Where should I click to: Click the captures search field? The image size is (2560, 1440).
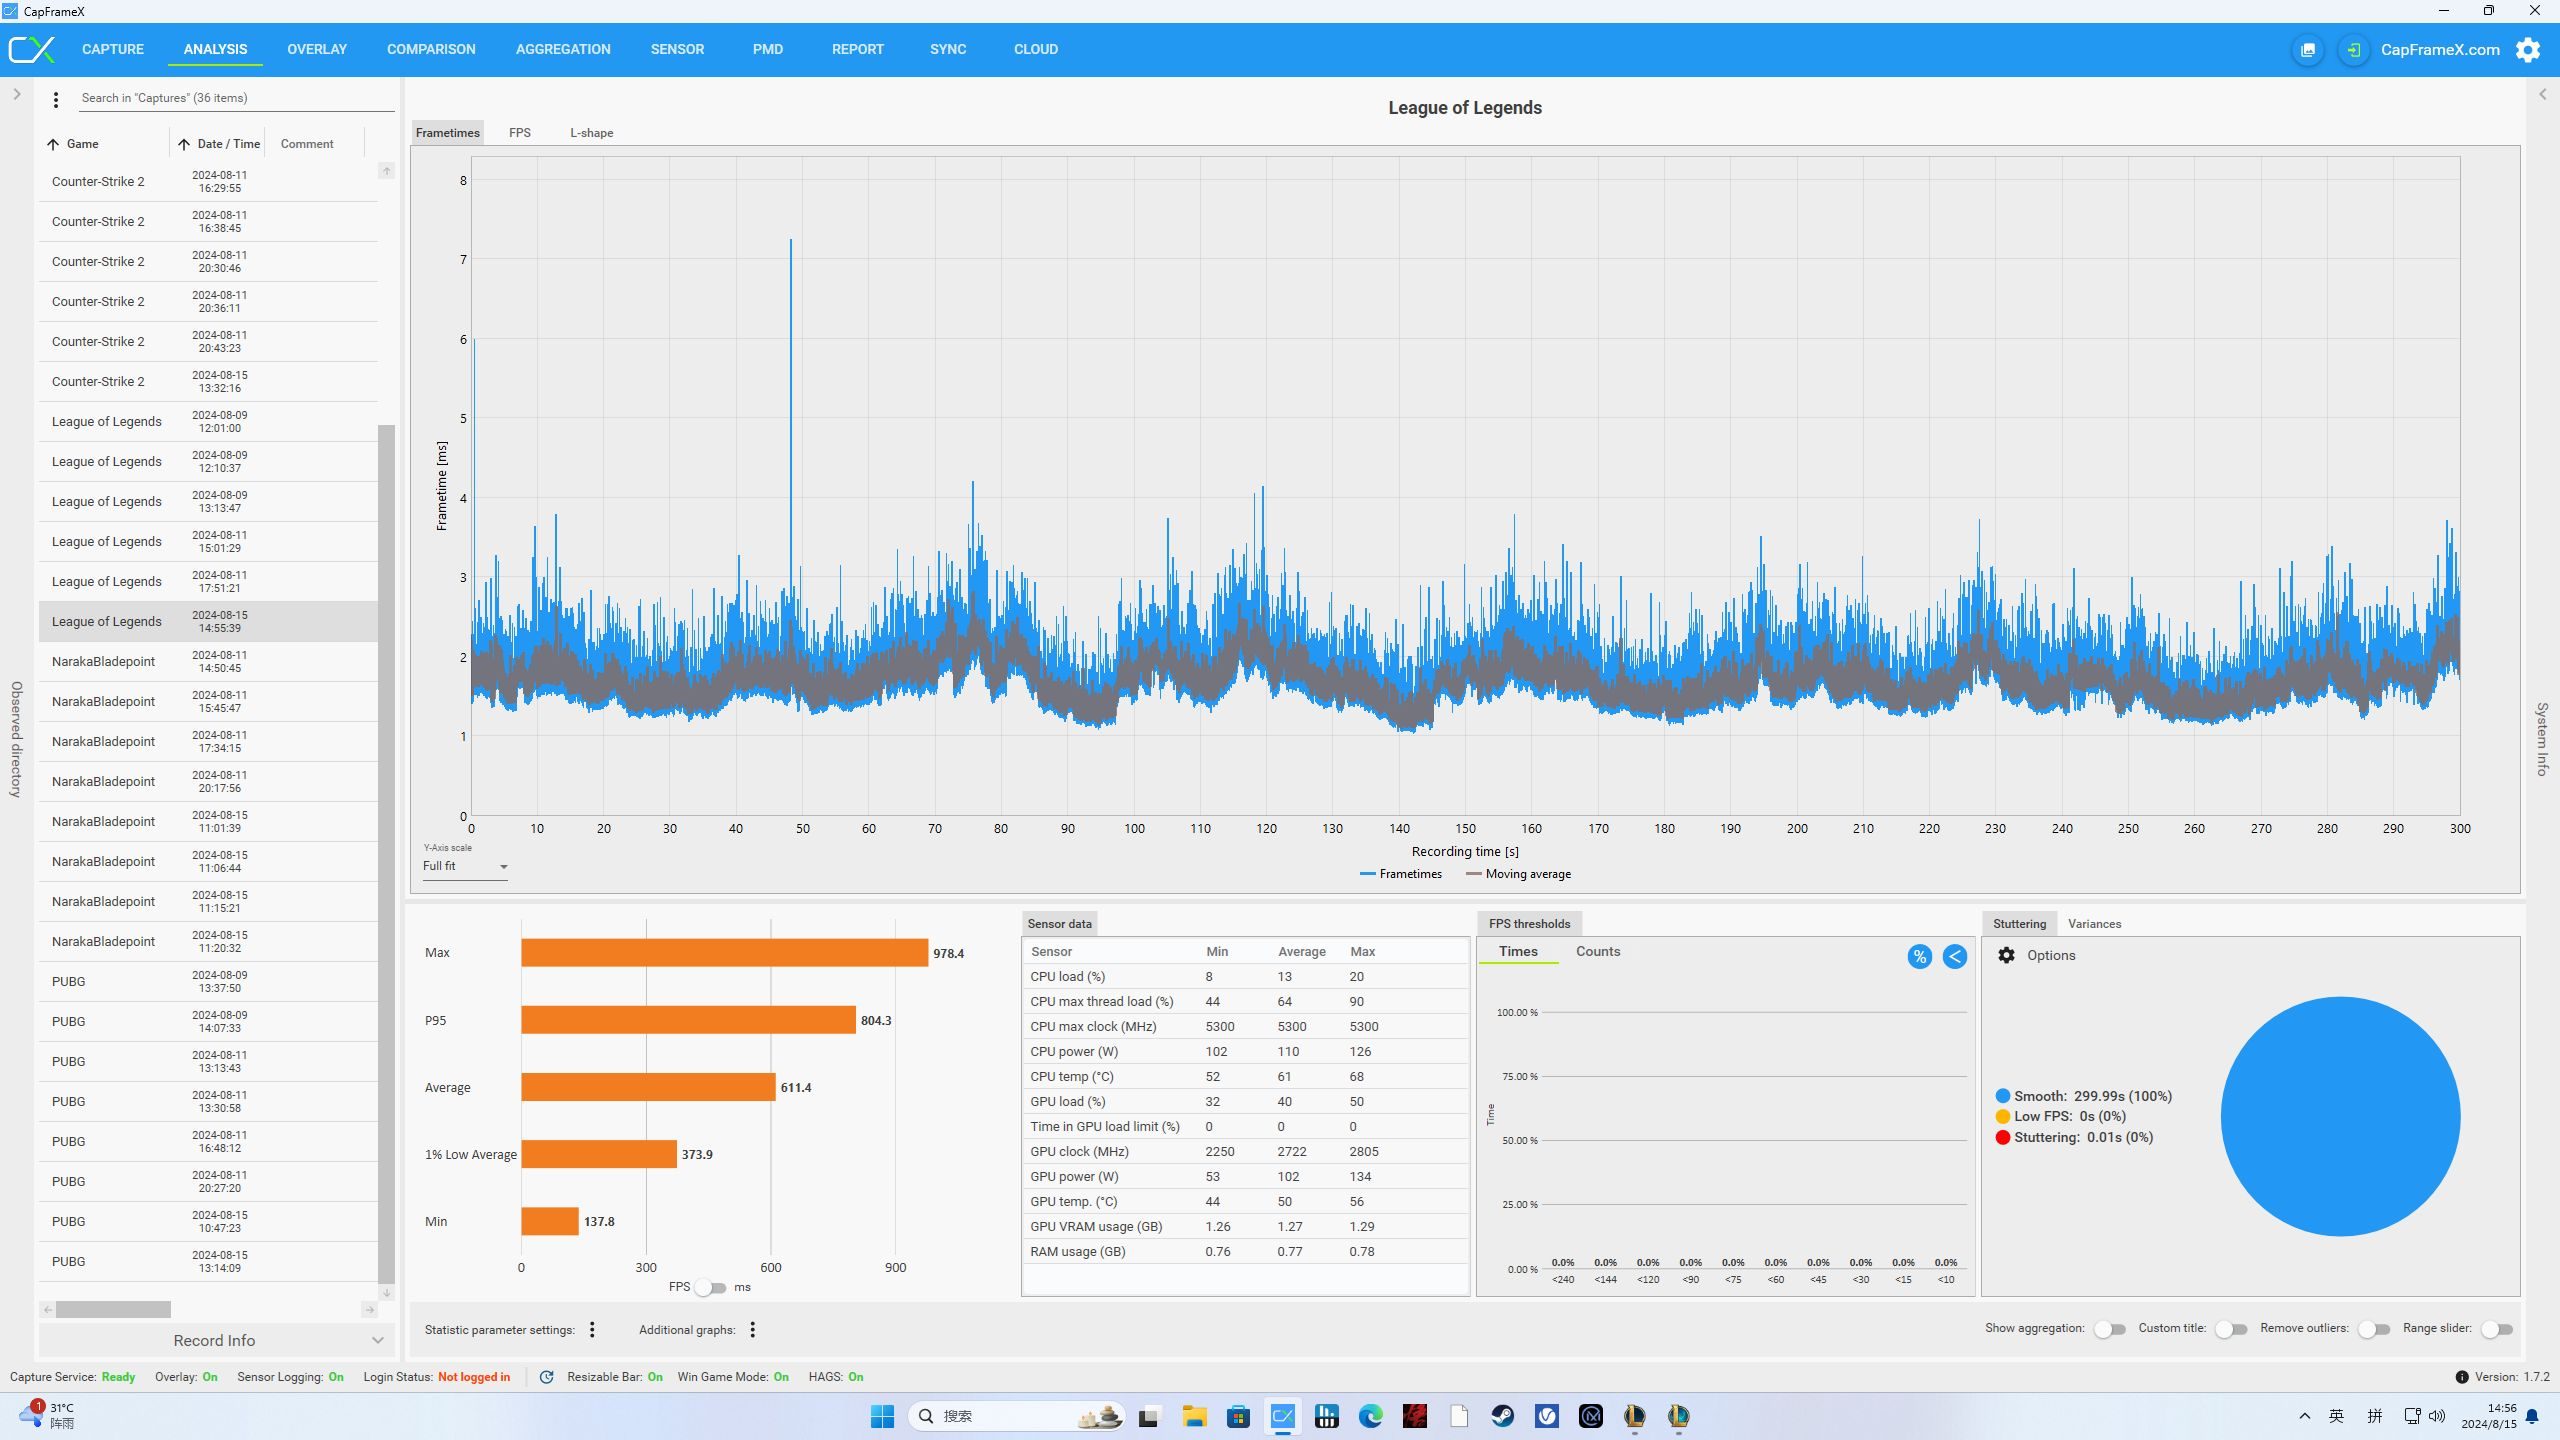click(x=236, y=98)
